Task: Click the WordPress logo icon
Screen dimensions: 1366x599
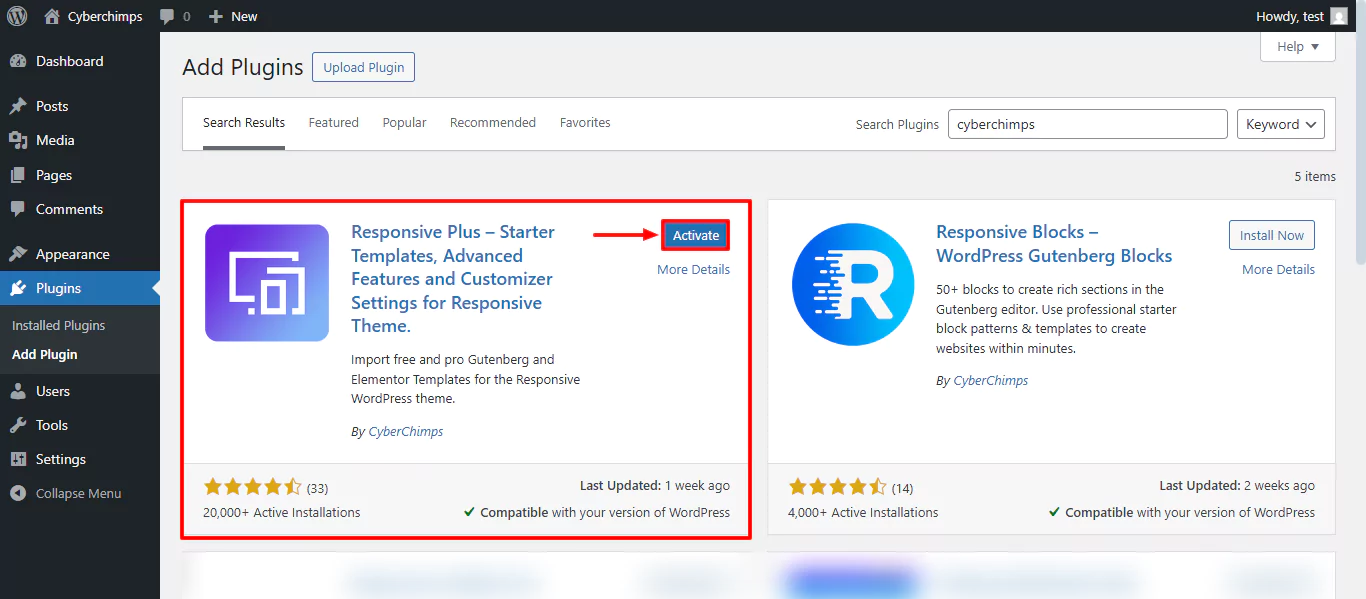Action: [17, 16]
